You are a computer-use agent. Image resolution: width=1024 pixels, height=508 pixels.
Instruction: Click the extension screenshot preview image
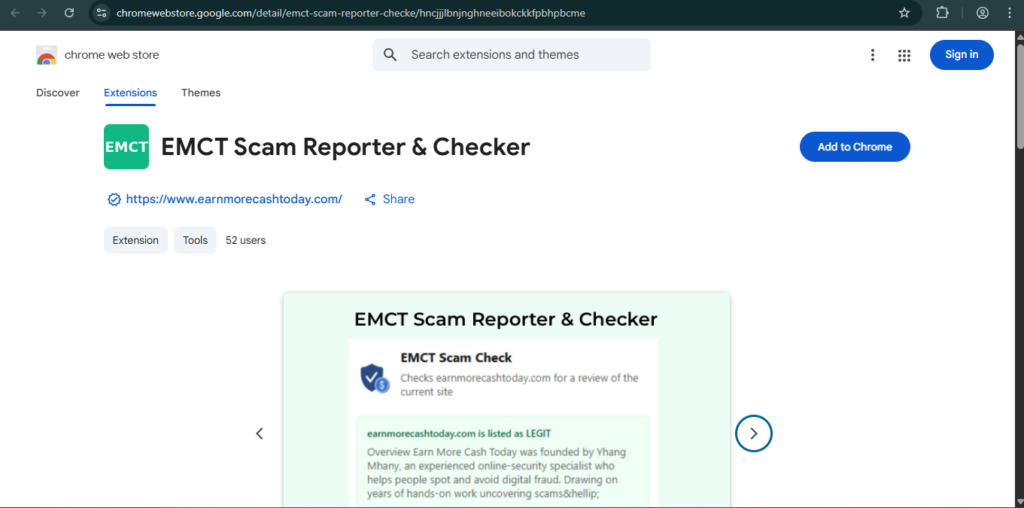click(506, 400)
